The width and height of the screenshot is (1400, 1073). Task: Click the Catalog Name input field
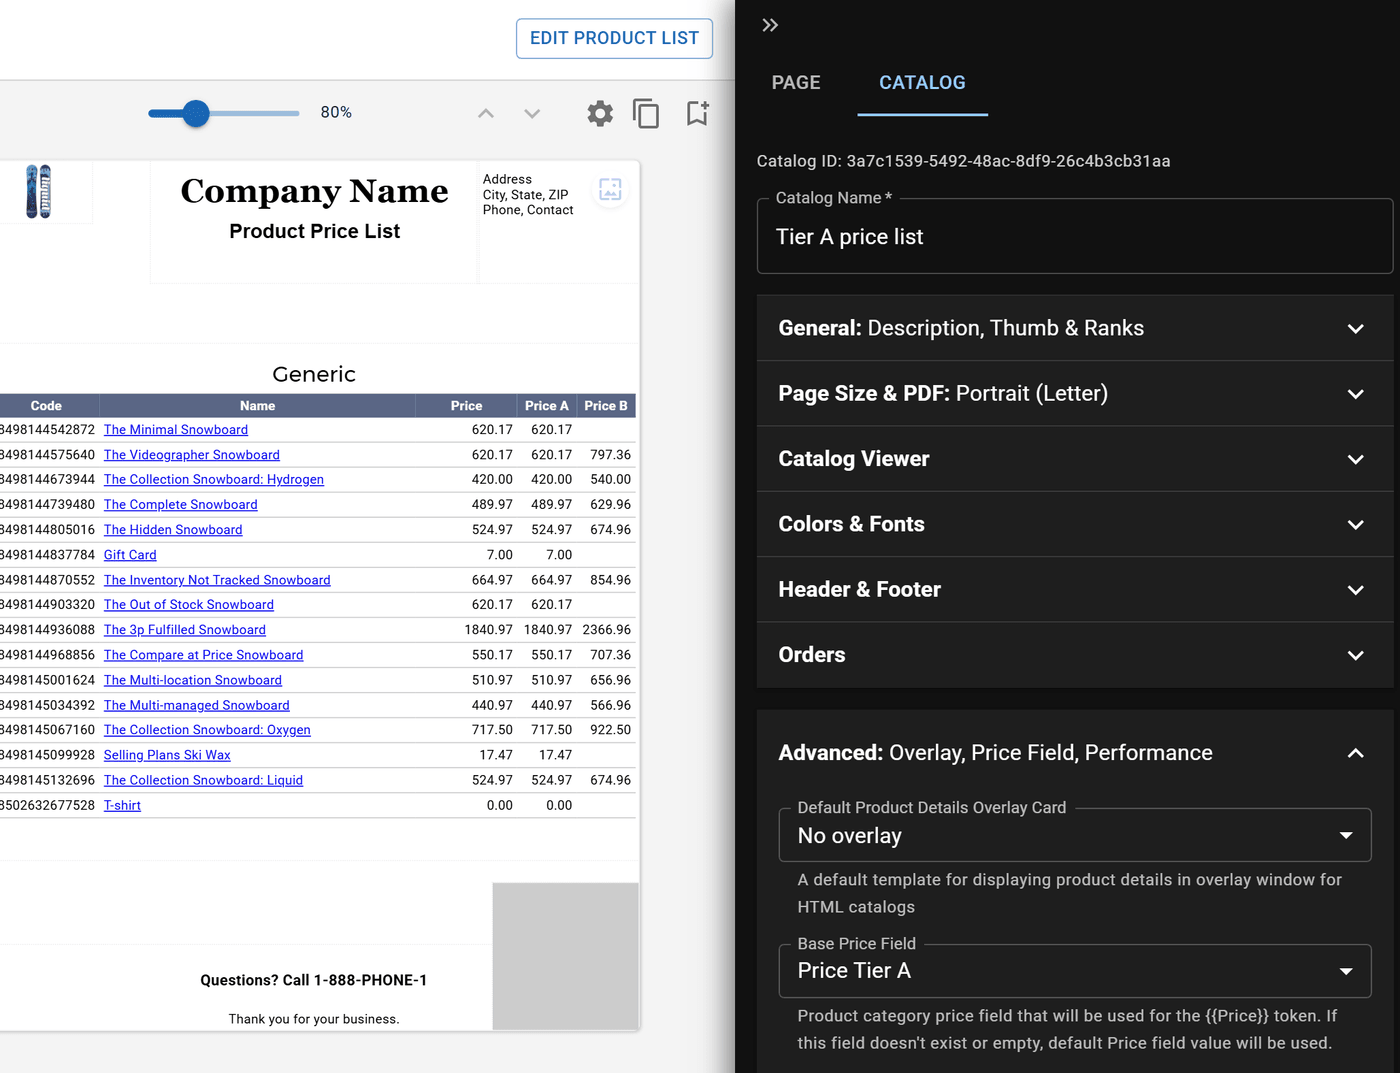pos(1075,237)
